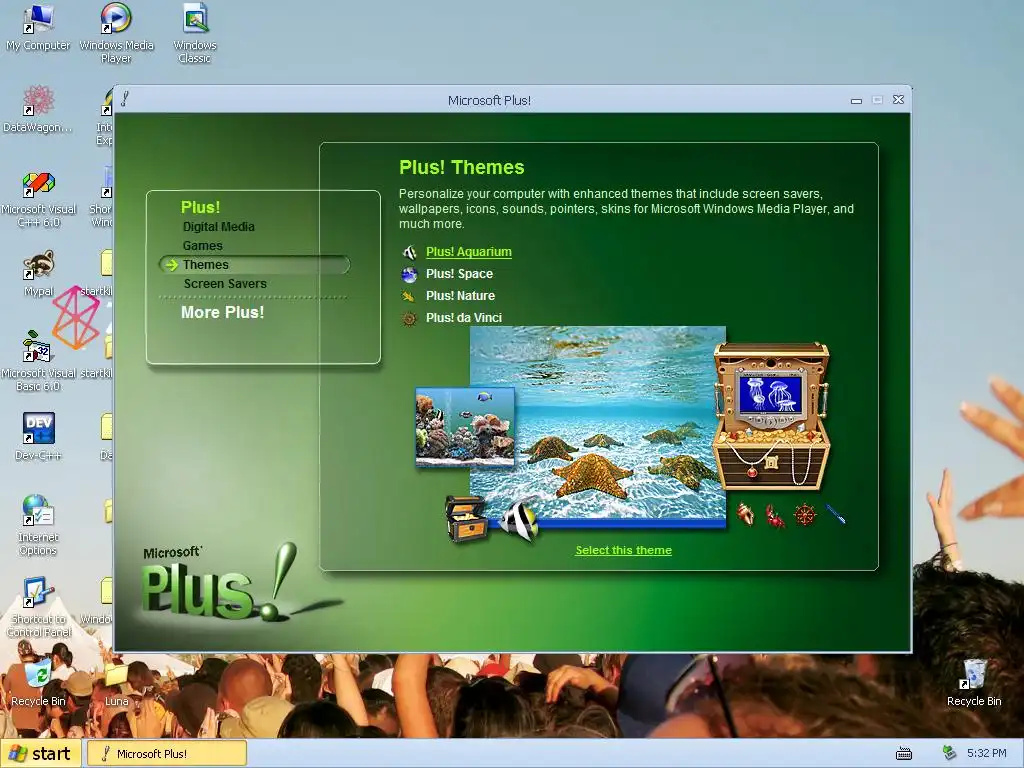This screenshot has height=768, width=1024.
Task: Click the keyboard icon in system tray
Action: tap(904, 754)
